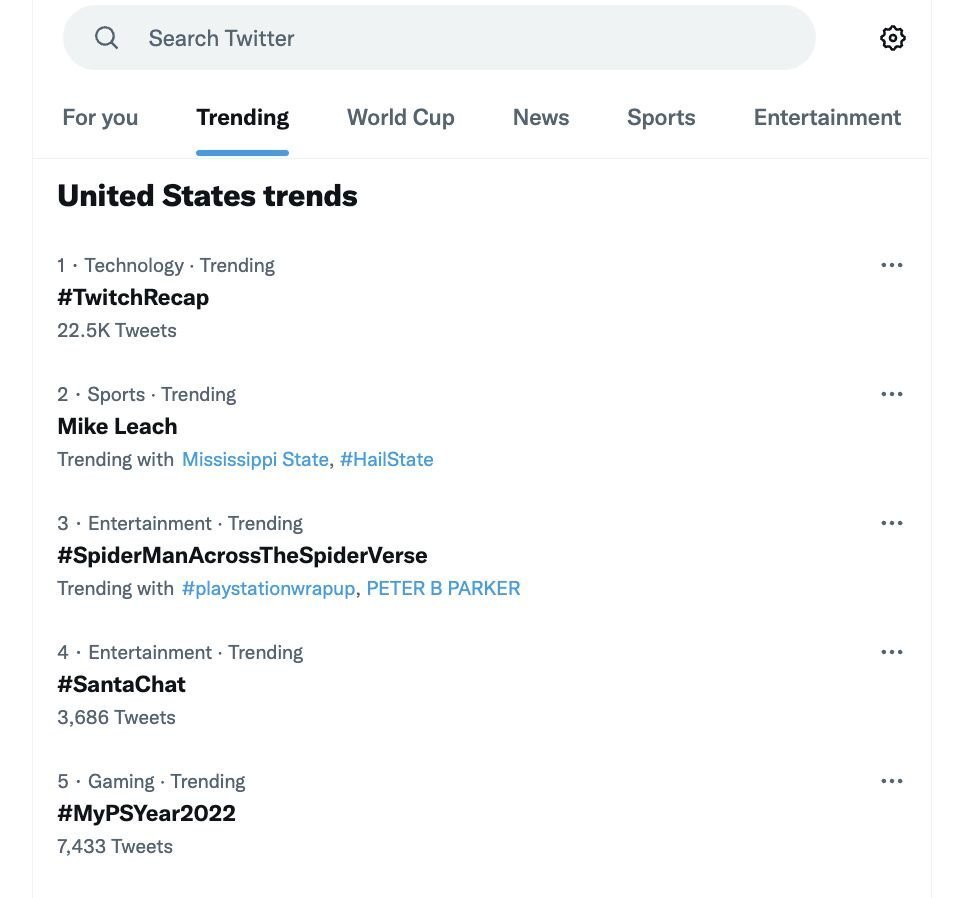Image resolution: width=964 pixels, height=898 pixels.
Task: Focus the Search Twitter field
Action: tap(439, 38)
